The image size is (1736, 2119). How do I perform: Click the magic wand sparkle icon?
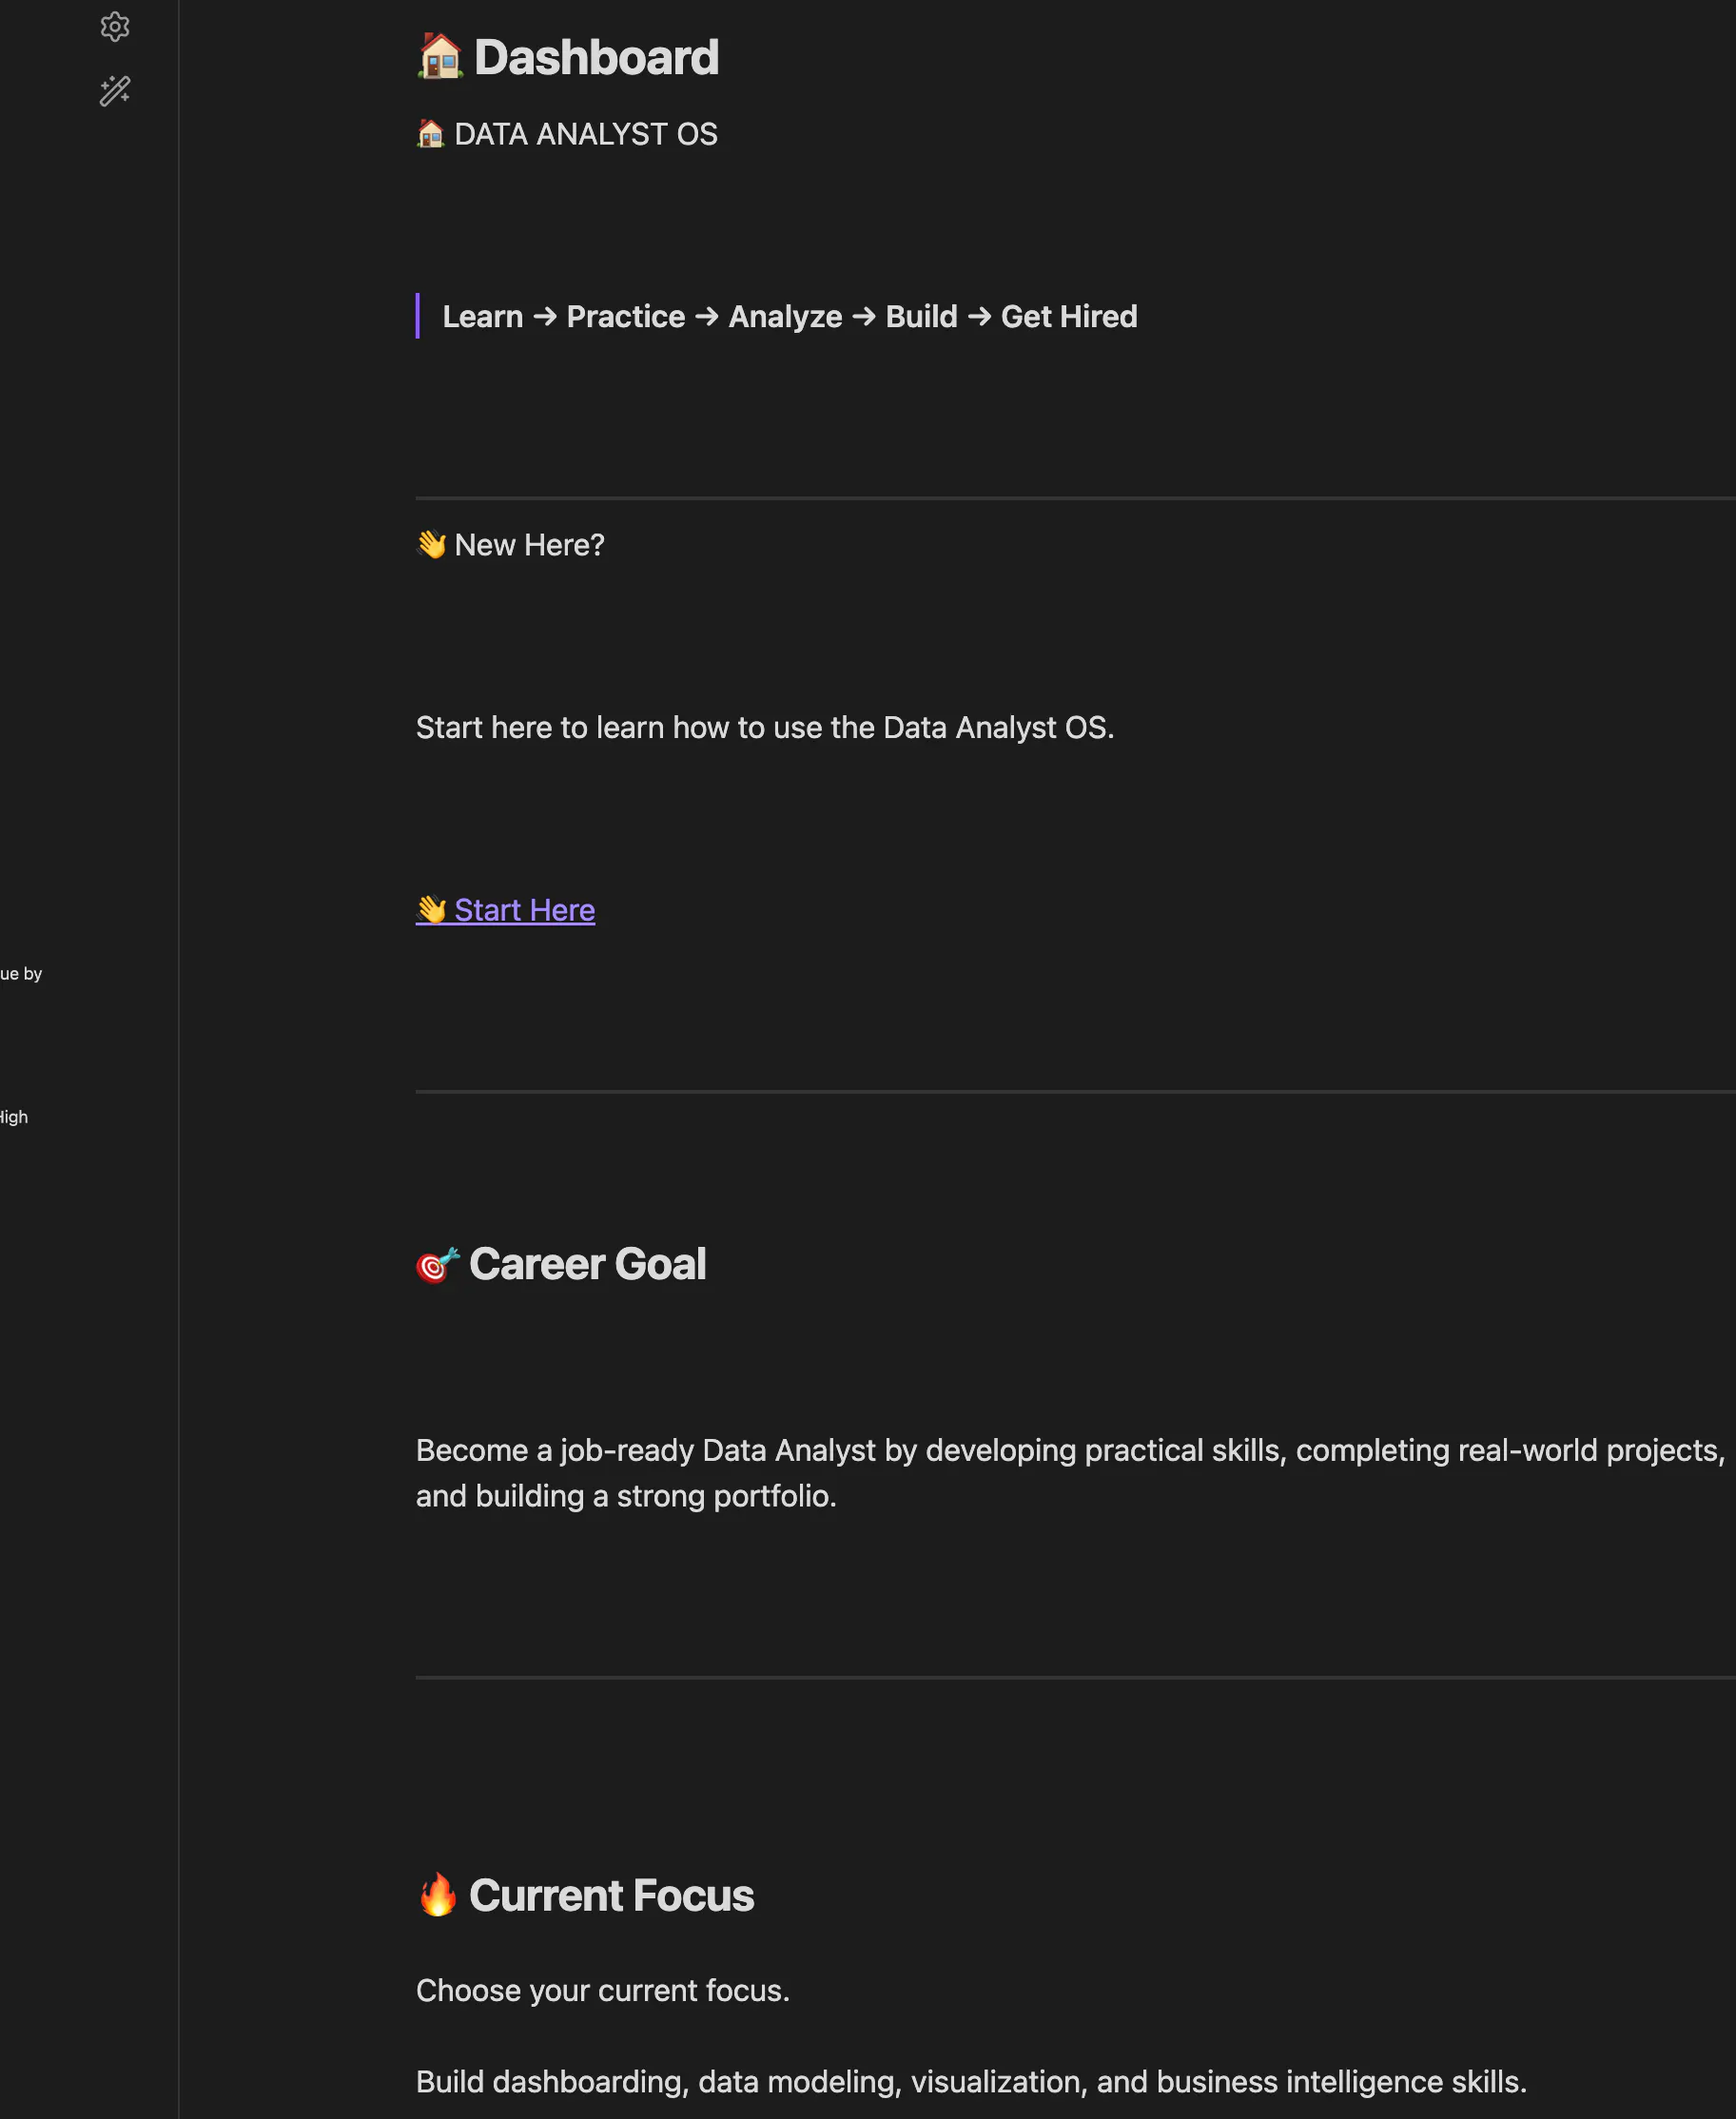(x=115, y=91)
